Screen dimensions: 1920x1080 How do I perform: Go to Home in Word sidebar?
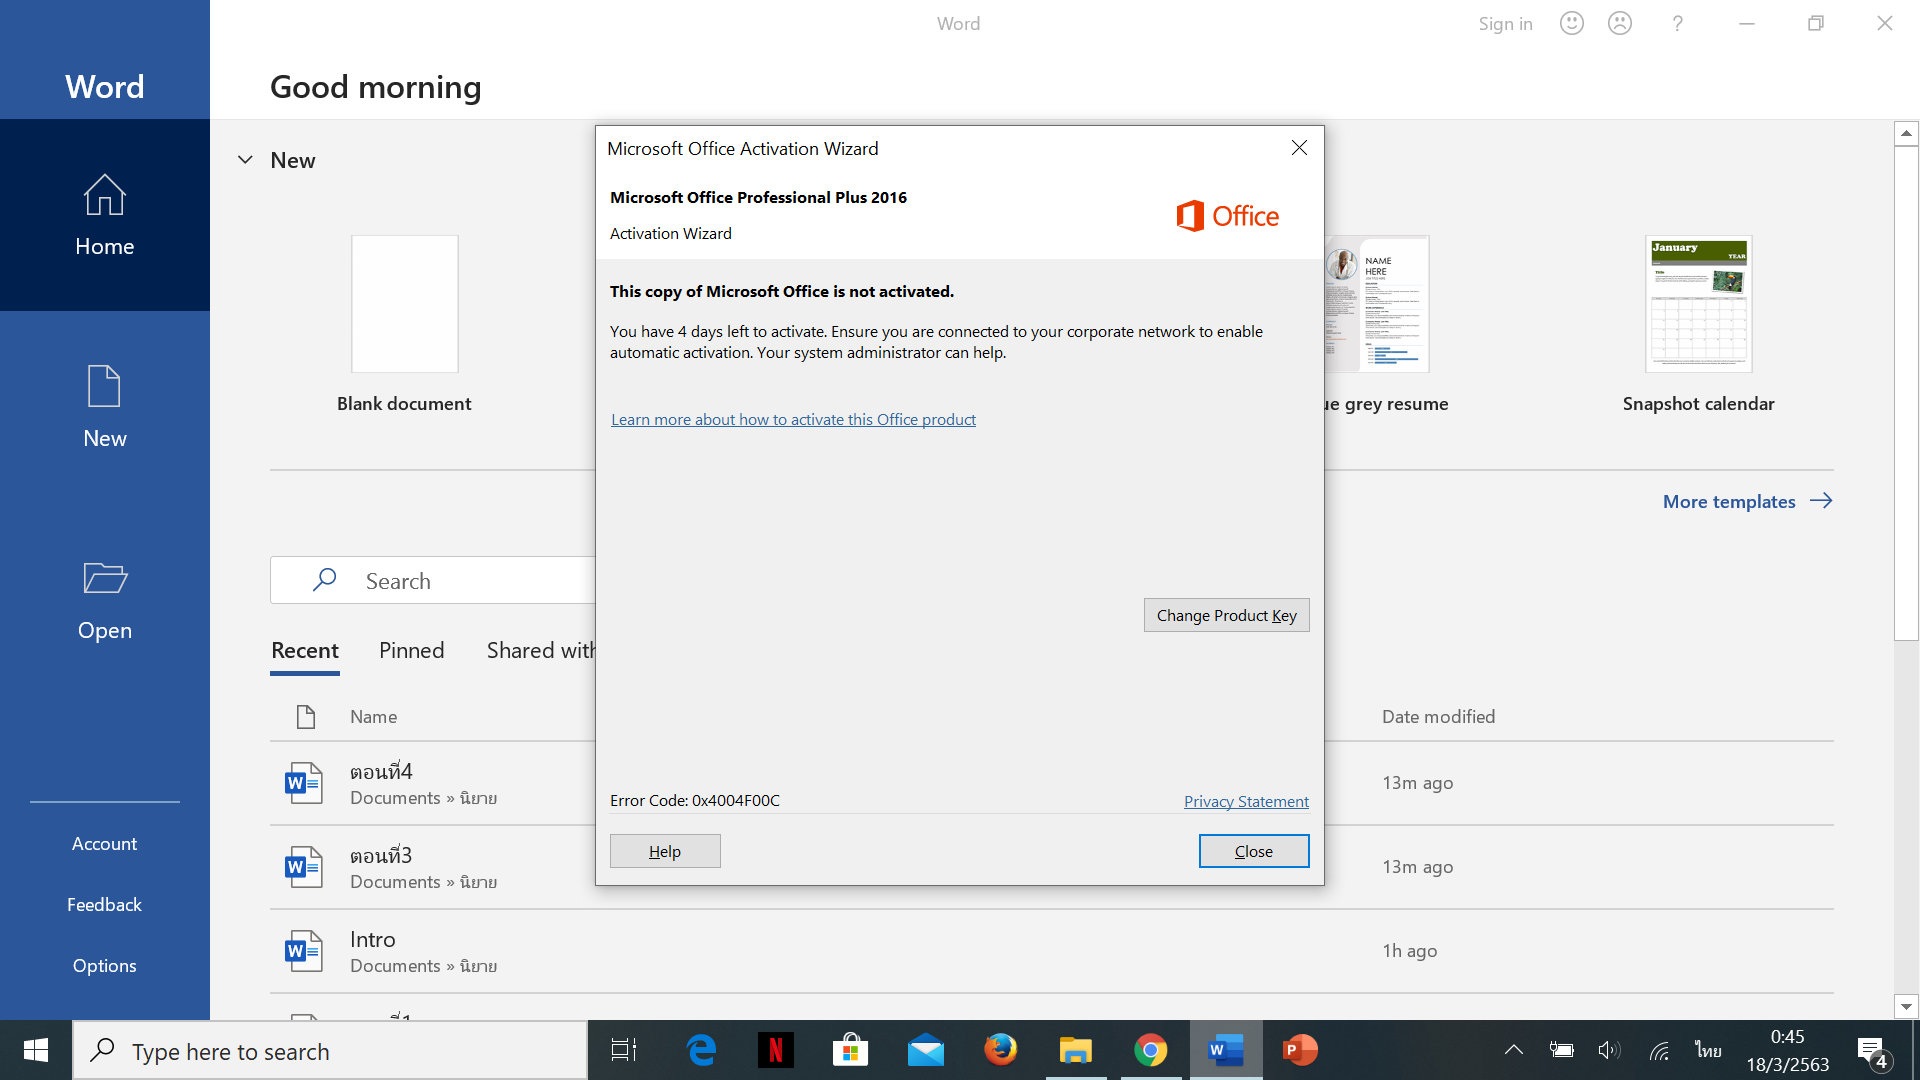(104, 215)
